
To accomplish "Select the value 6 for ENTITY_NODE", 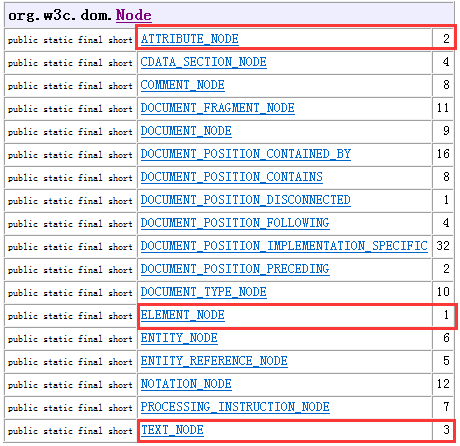I will point(446,338).
